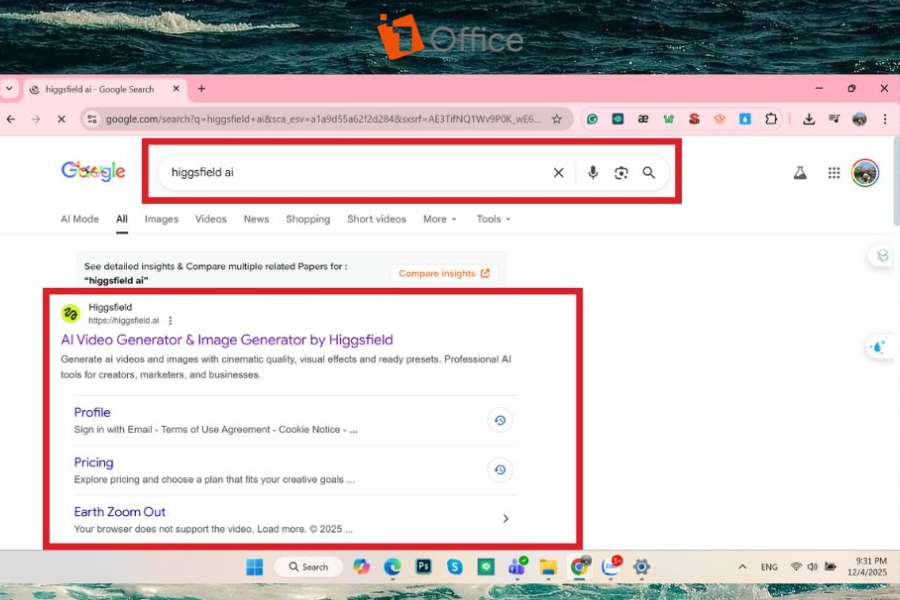This screenshot has height=600, width=900.
Task: Open history icon beside Profile sitelink
Action: [500, 420]
